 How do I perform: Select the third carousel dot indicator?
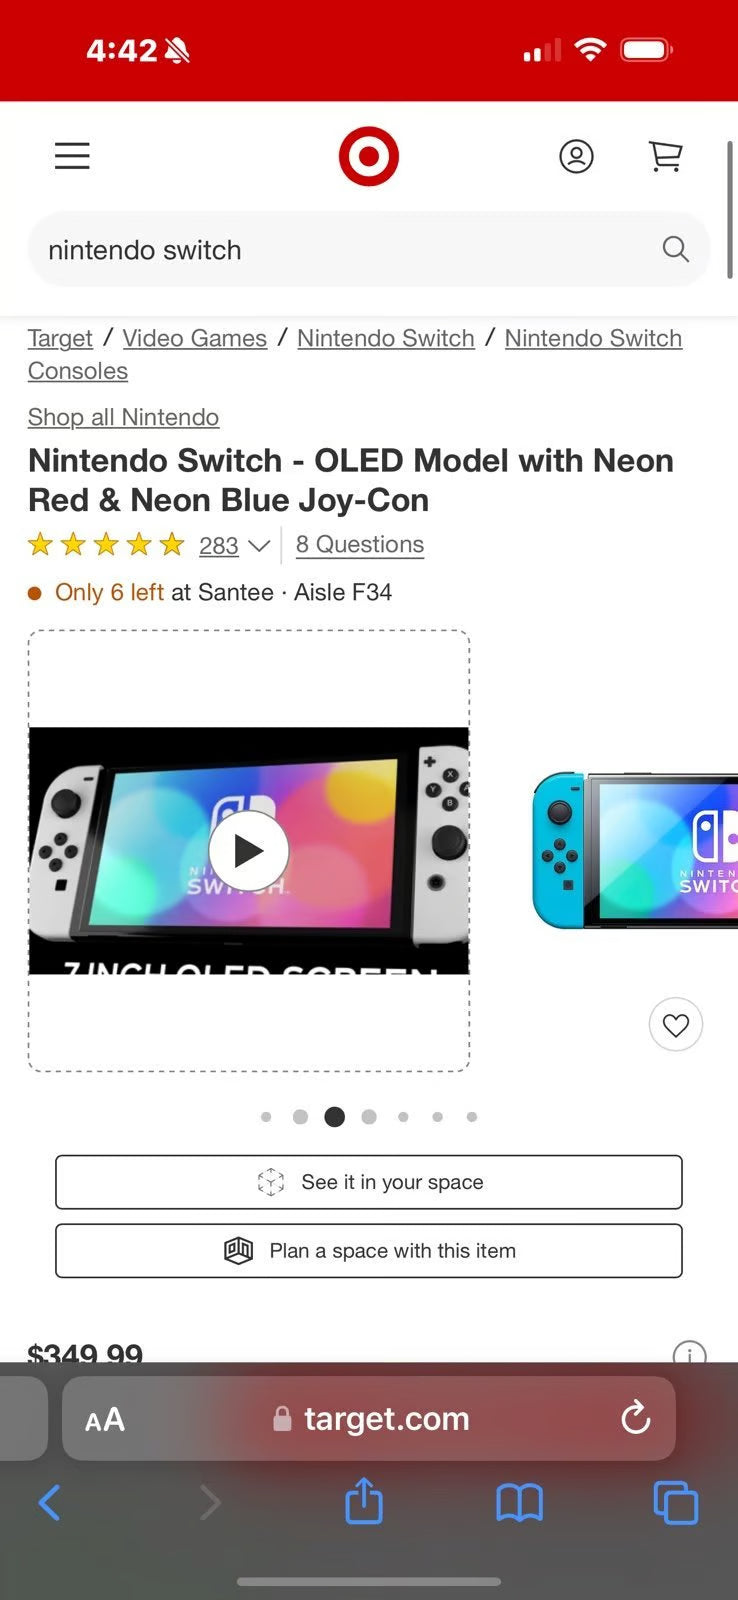(x=335, y=1117)
